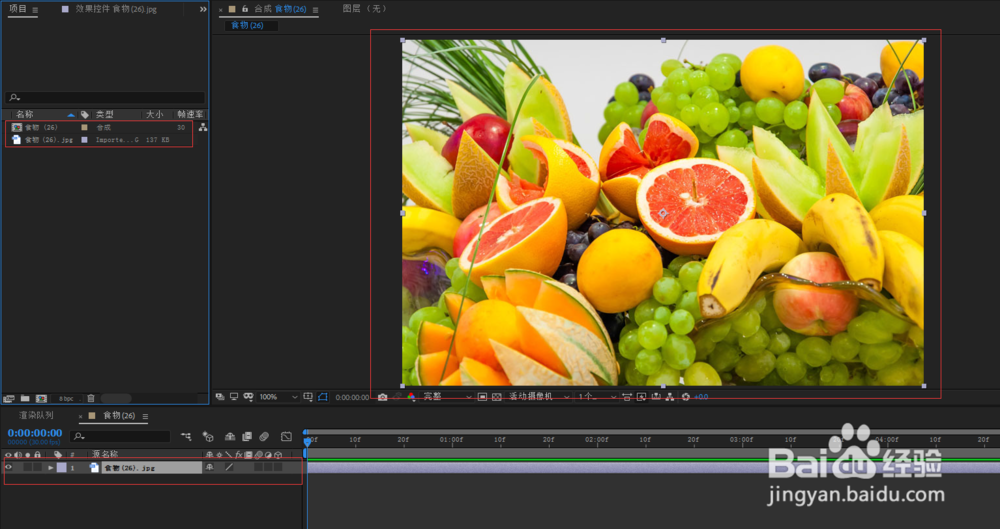Click the viewer timecode 0:00:00:00
This screenshot has width=1000, height=529.
(352, 397)
